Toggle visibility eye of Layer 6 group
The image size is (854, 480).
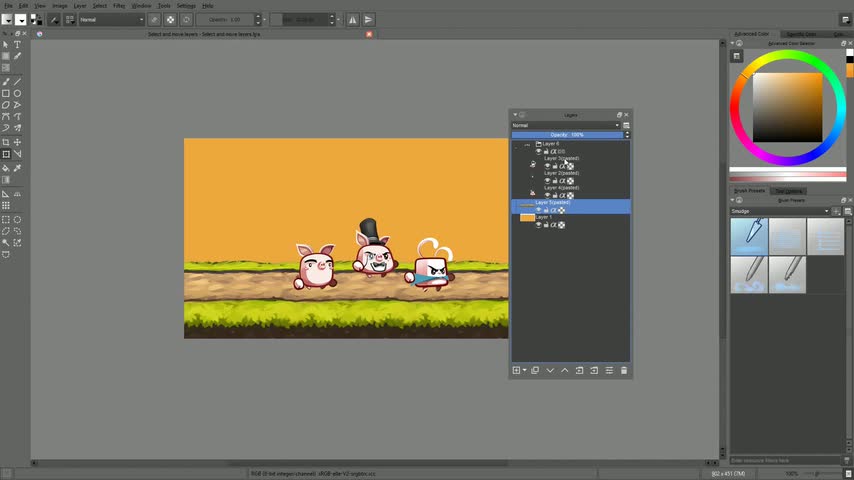point(539,151)
